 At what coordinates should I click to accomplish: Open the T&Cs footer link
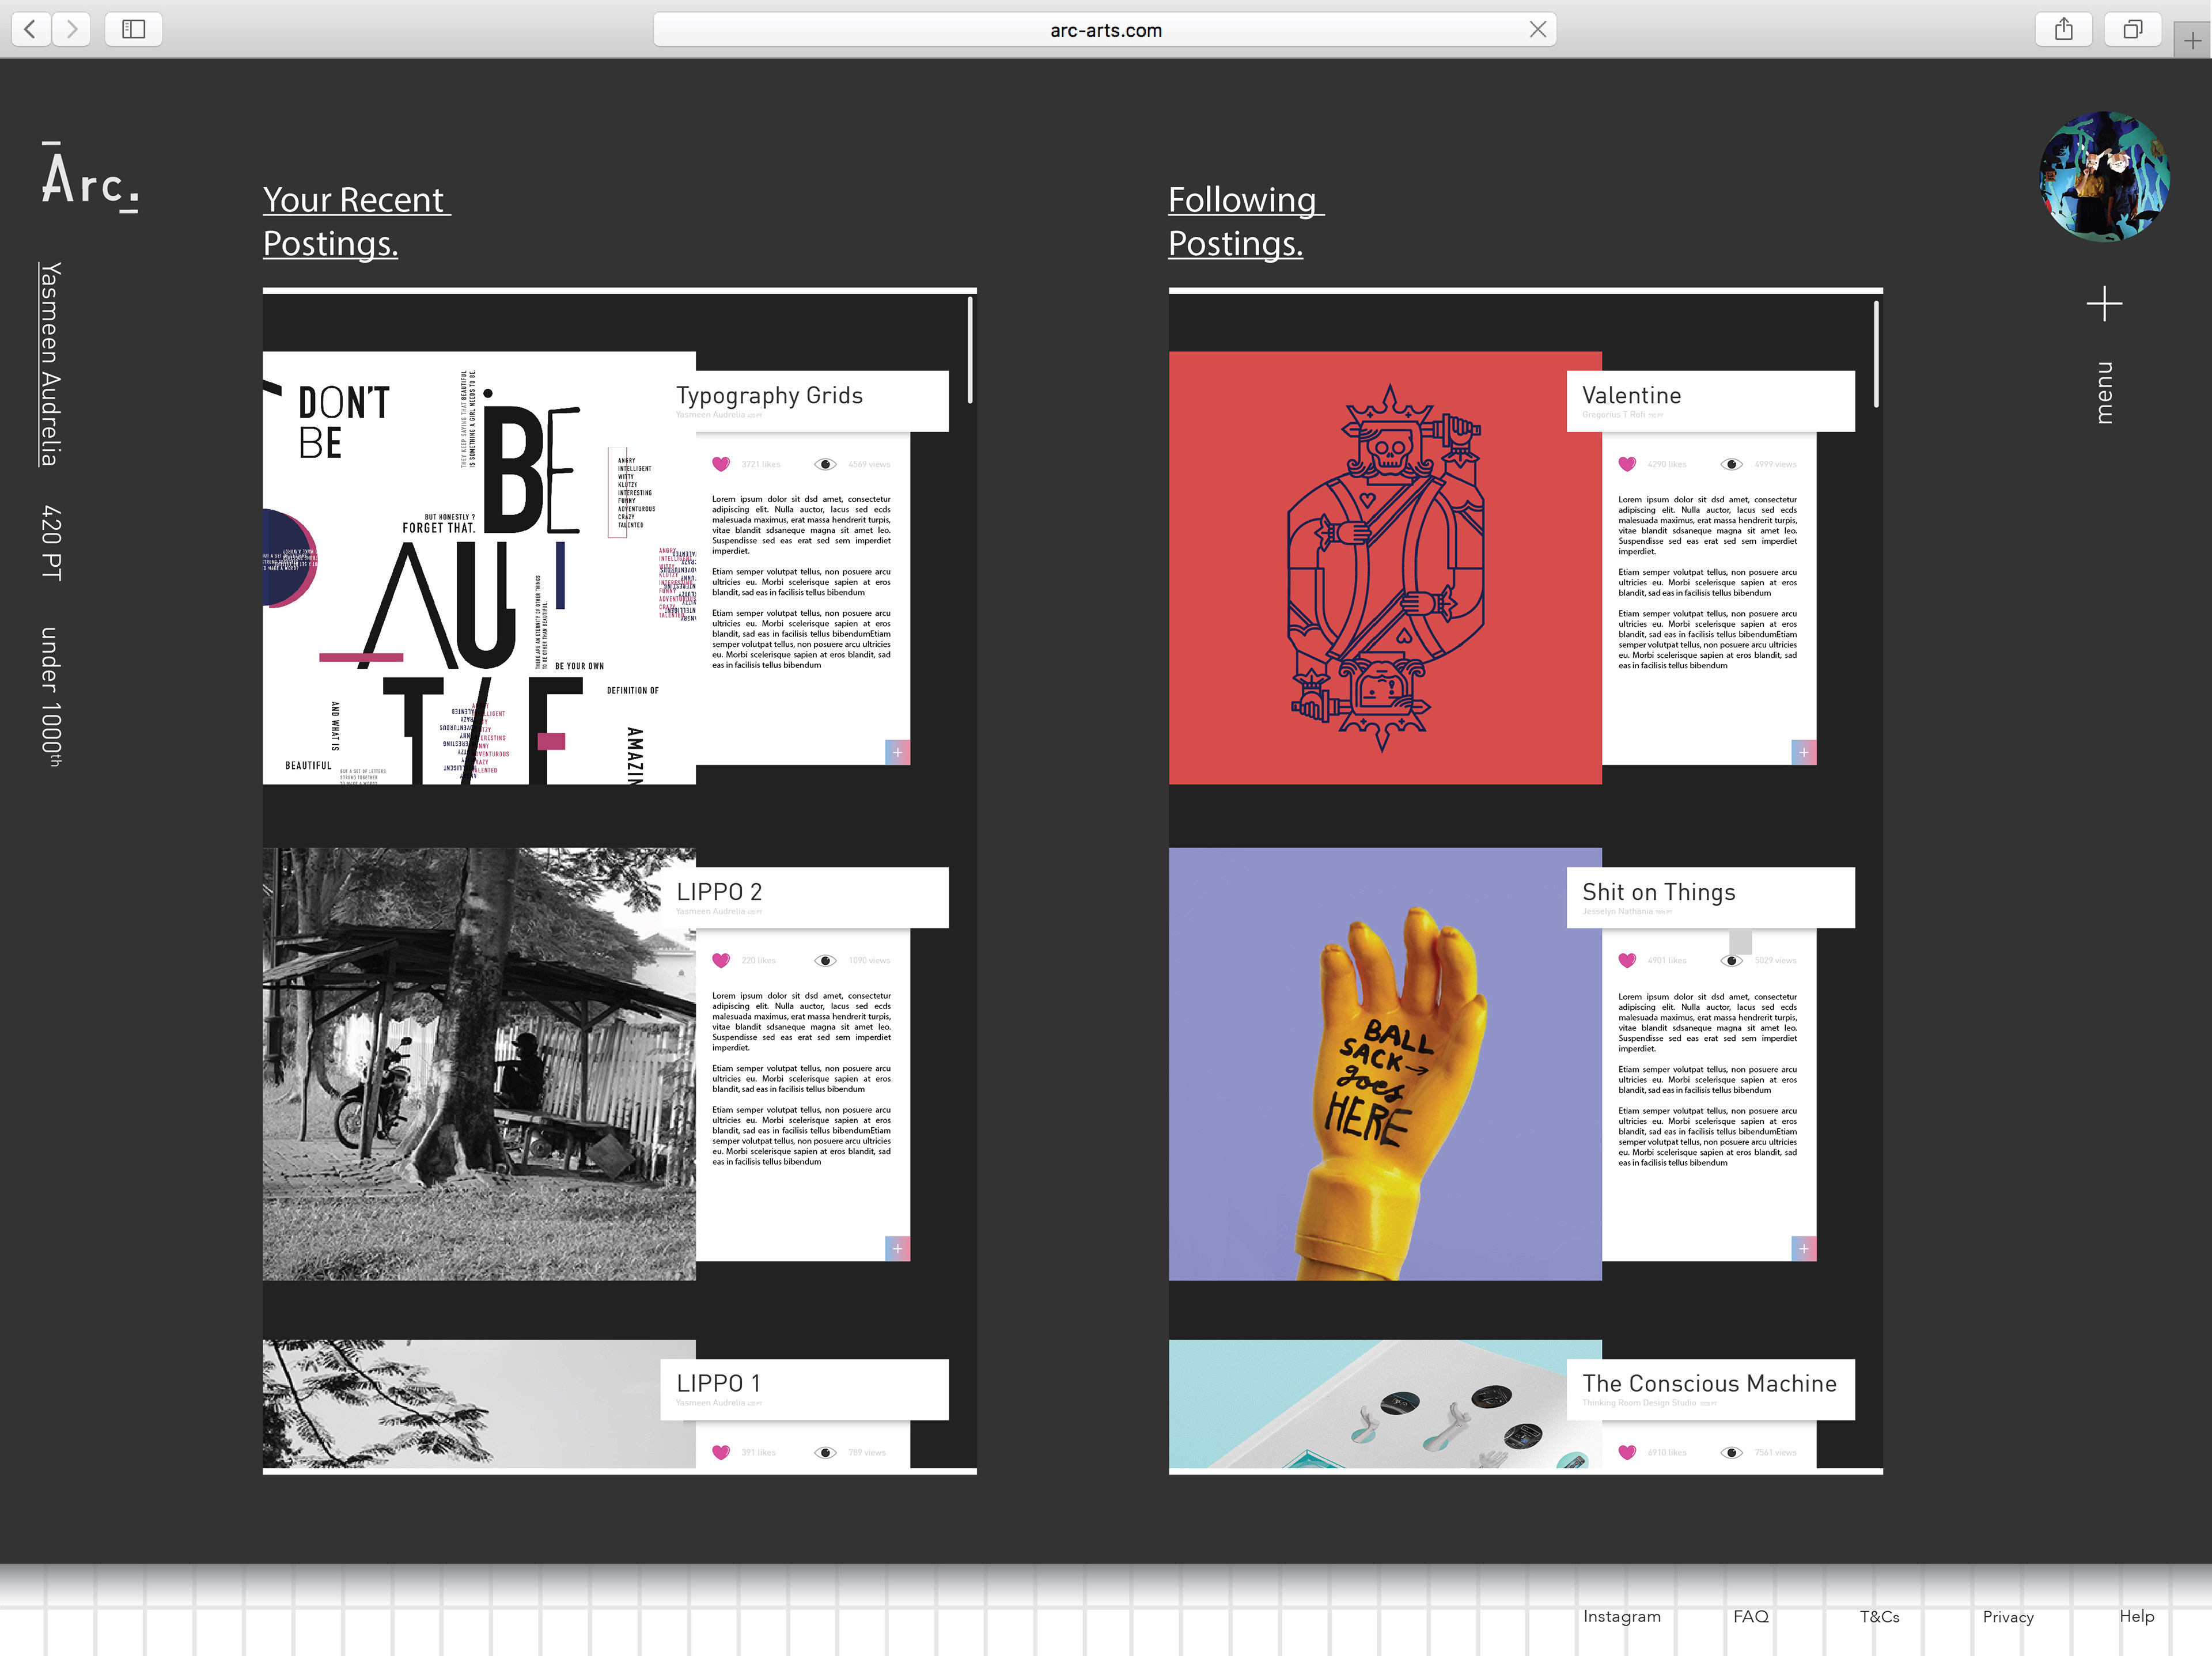click(1879, 1616)
